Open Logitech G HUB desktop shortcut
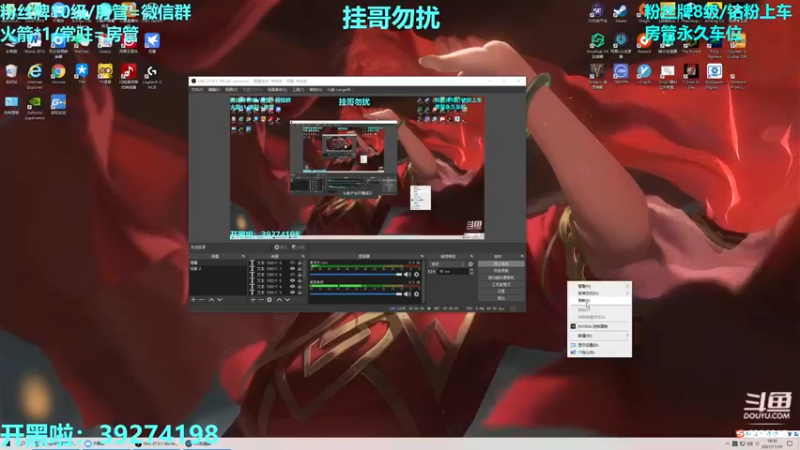Image resolution: width=800 pixels, height=450 pixels. (x=152, y=77)
